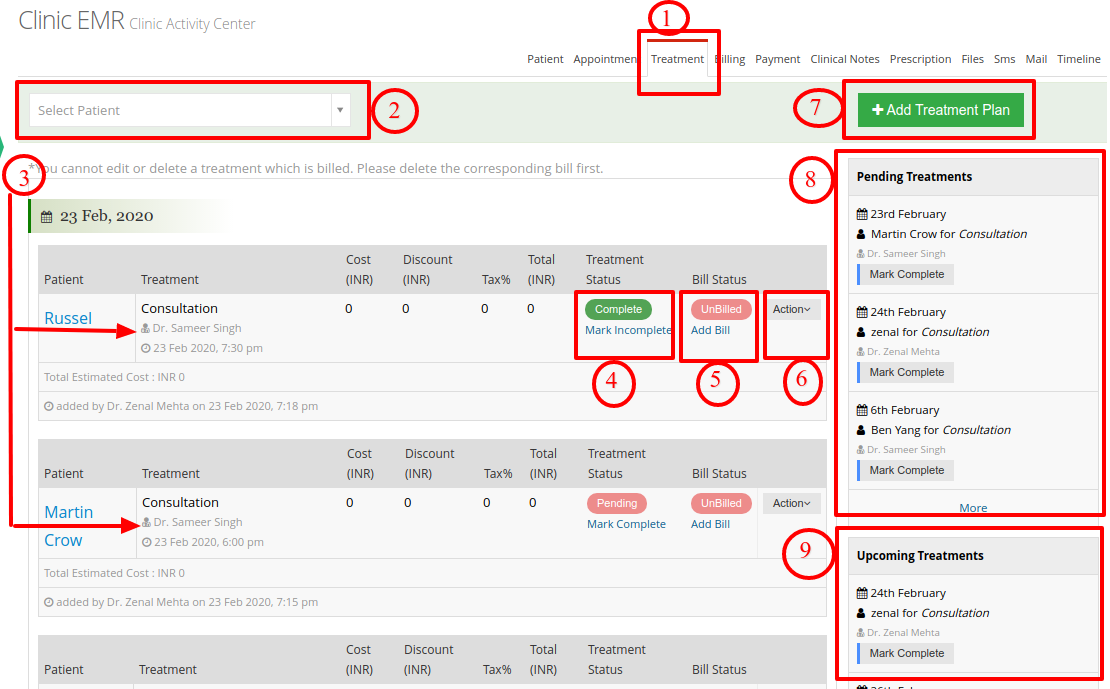Switch to the Payment tab
This screenshot has height=689, width=1110.
[777, 59]
